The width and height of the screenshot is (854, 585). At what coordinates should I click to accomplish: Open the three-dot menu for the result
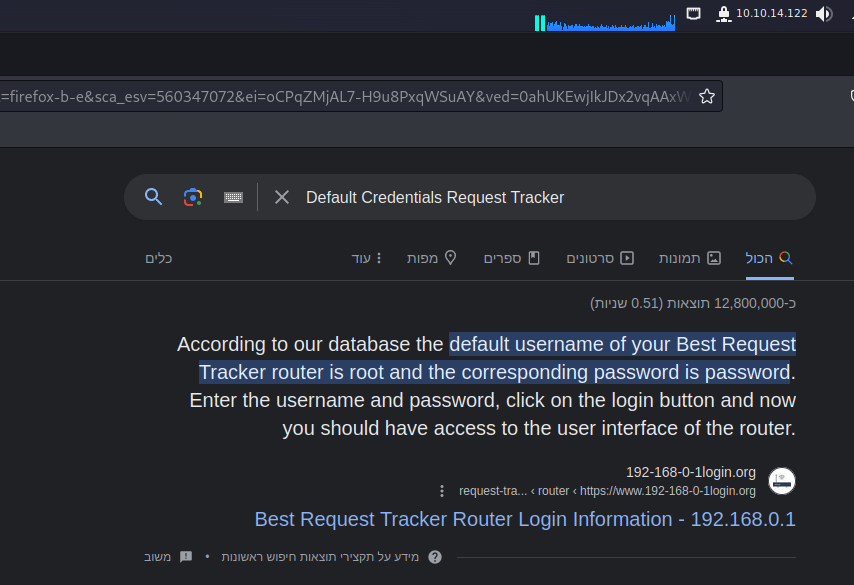(442, 491)
